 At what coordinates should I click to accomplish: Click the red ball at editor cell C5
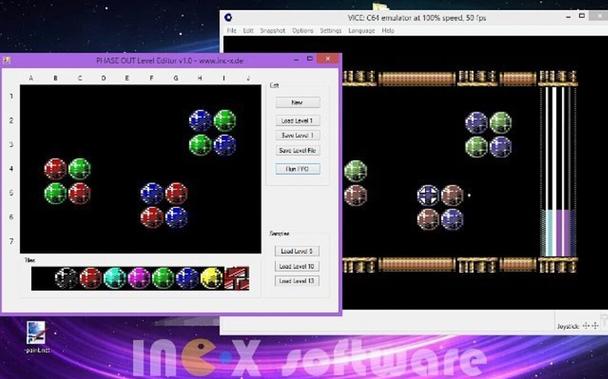click(79, 193)
